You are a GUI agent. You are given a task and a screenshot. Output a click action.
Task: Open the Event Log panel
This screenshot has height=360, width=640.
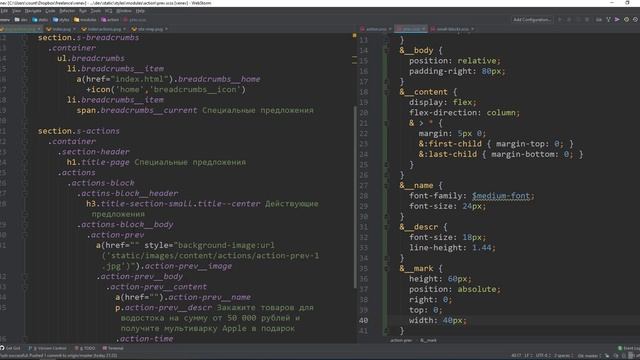pyautogui.click(x=629, y=349)
